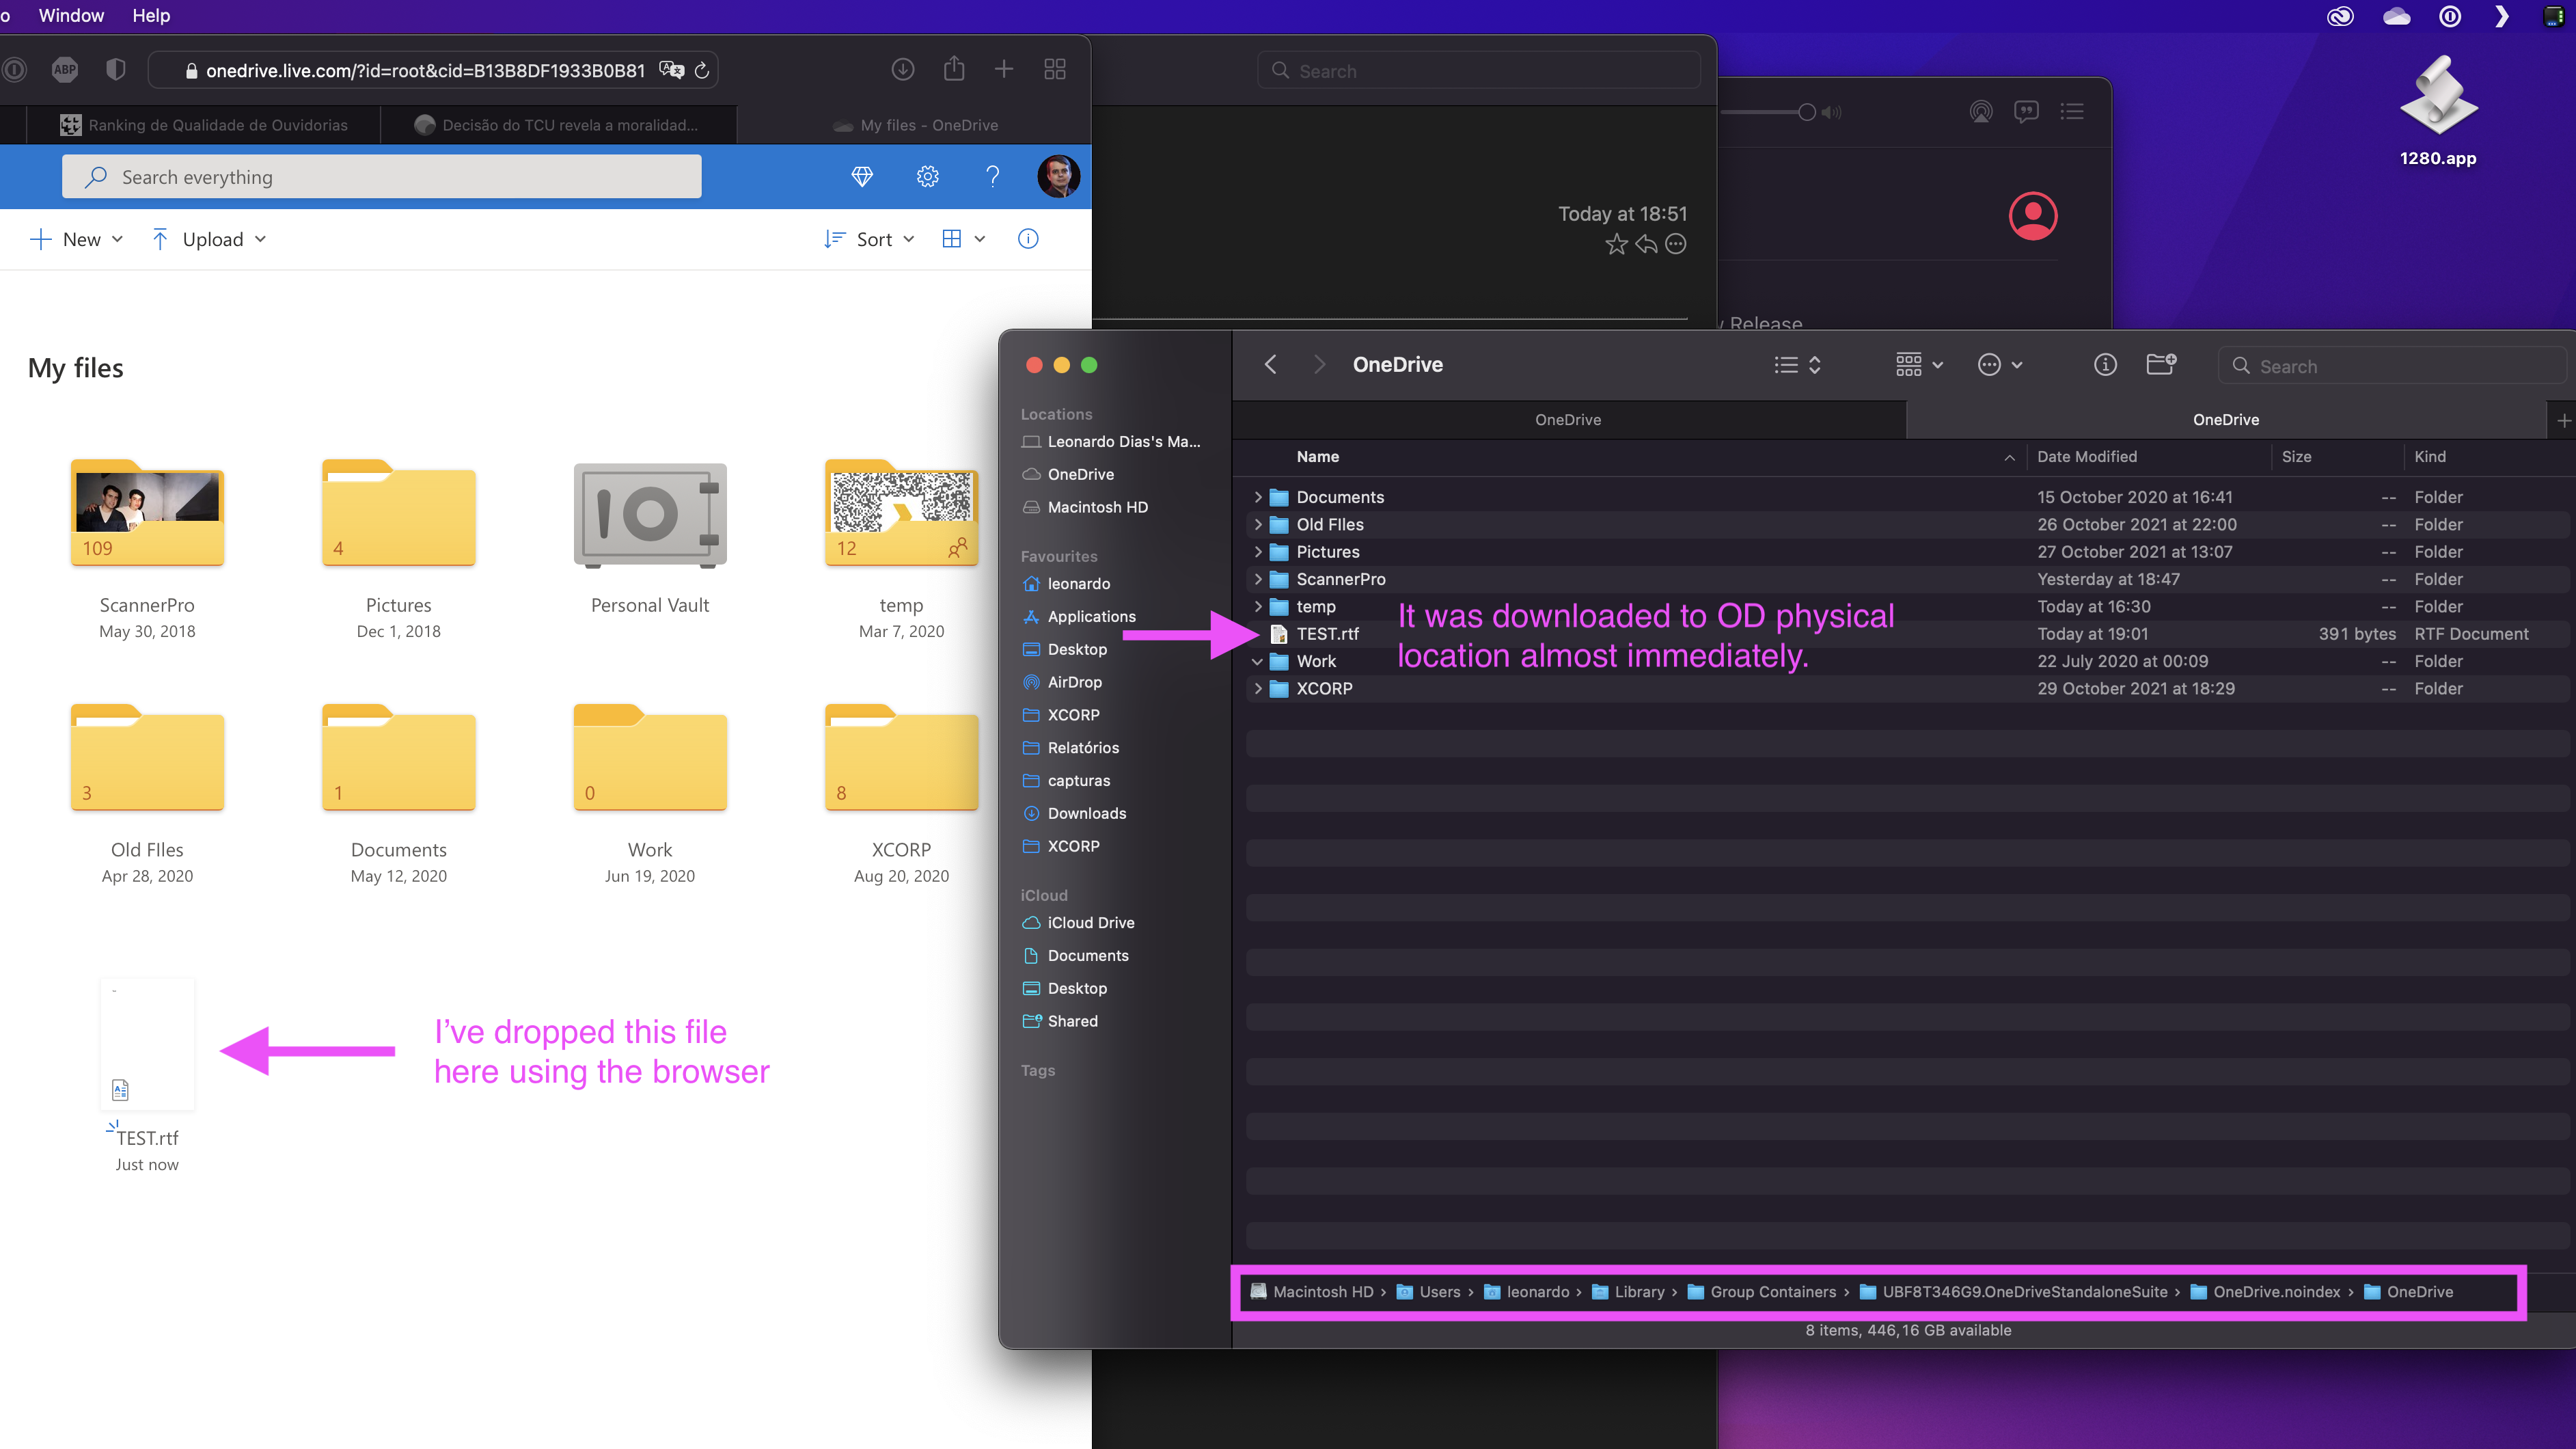Click the Finder back navigation arrow
Viewport: 2576px width, 1449px height.
click(x=1270, y=365)
